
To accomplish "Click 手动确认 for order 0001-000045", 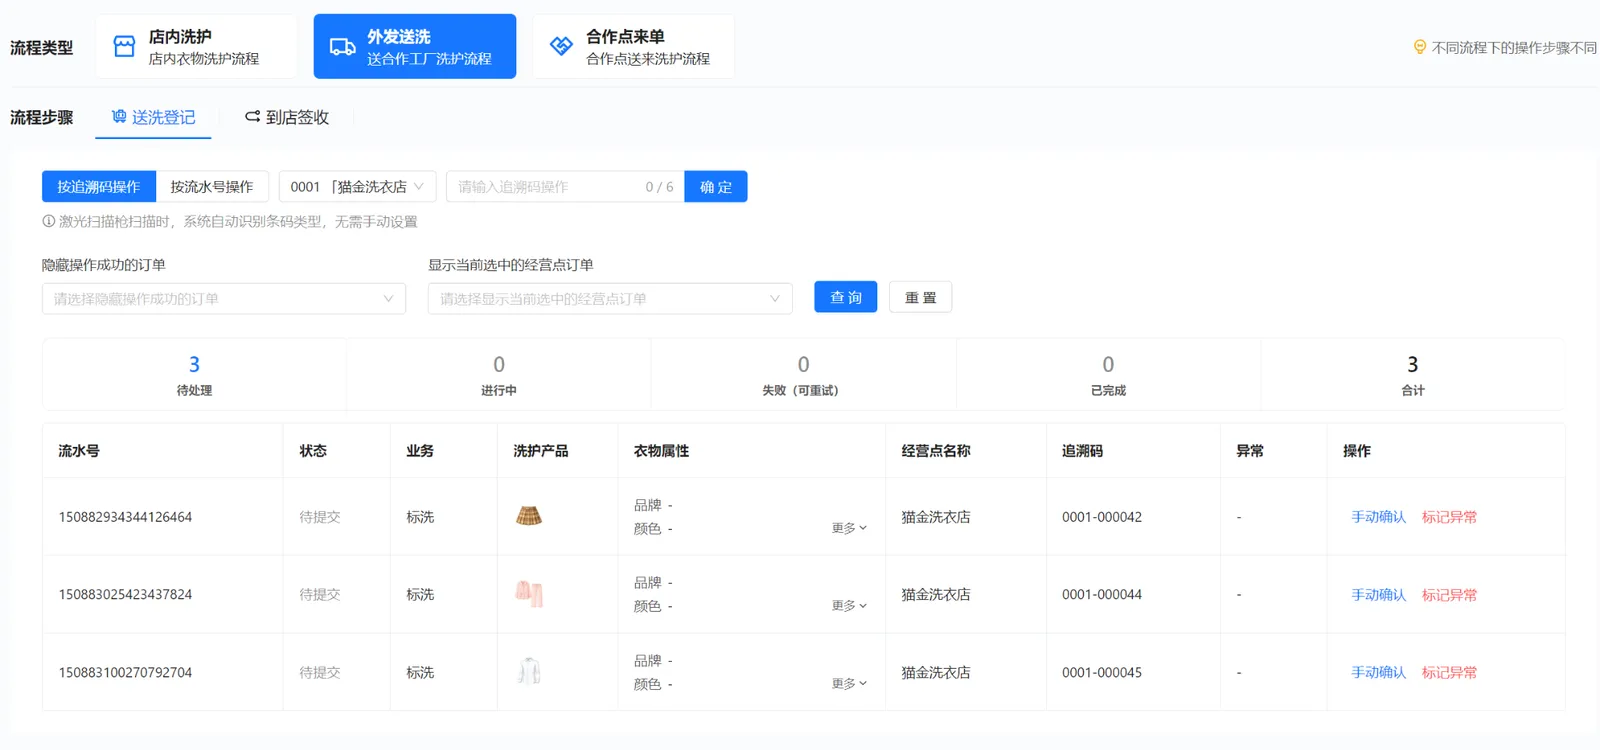I will (1378, 673).
